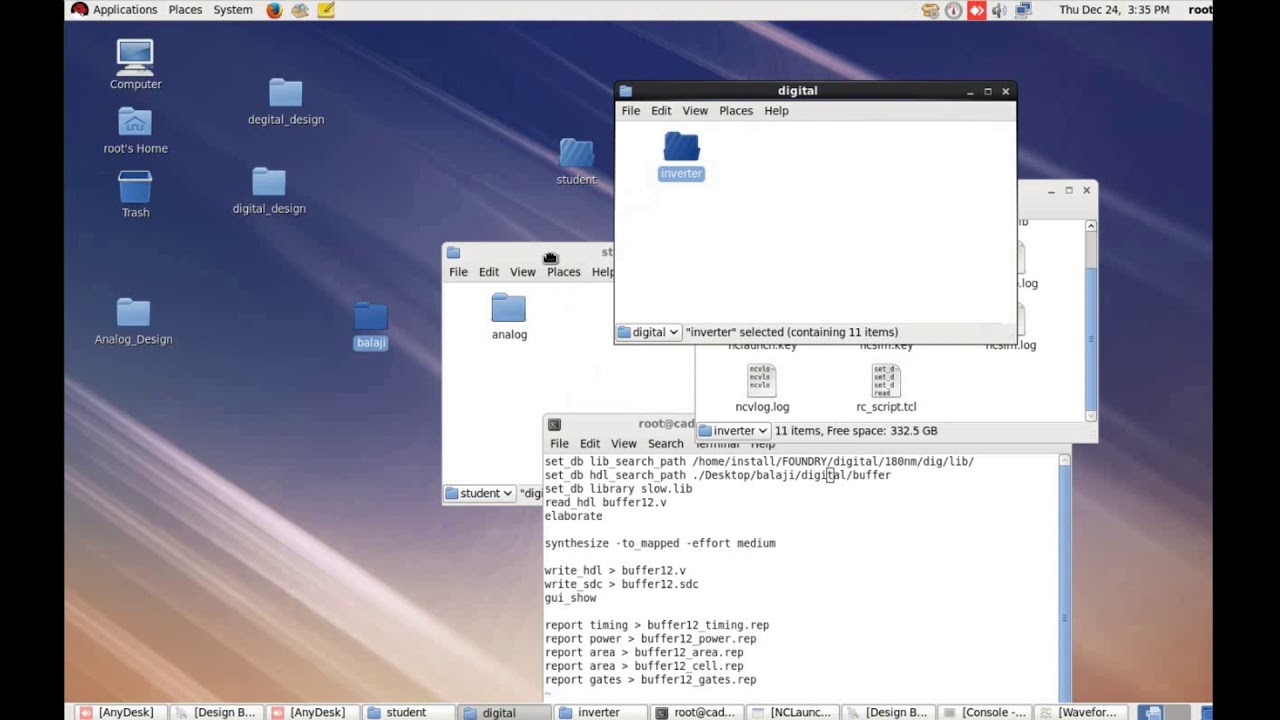
Task: Expand the digital location dropdown
Action: click(649, 332)
